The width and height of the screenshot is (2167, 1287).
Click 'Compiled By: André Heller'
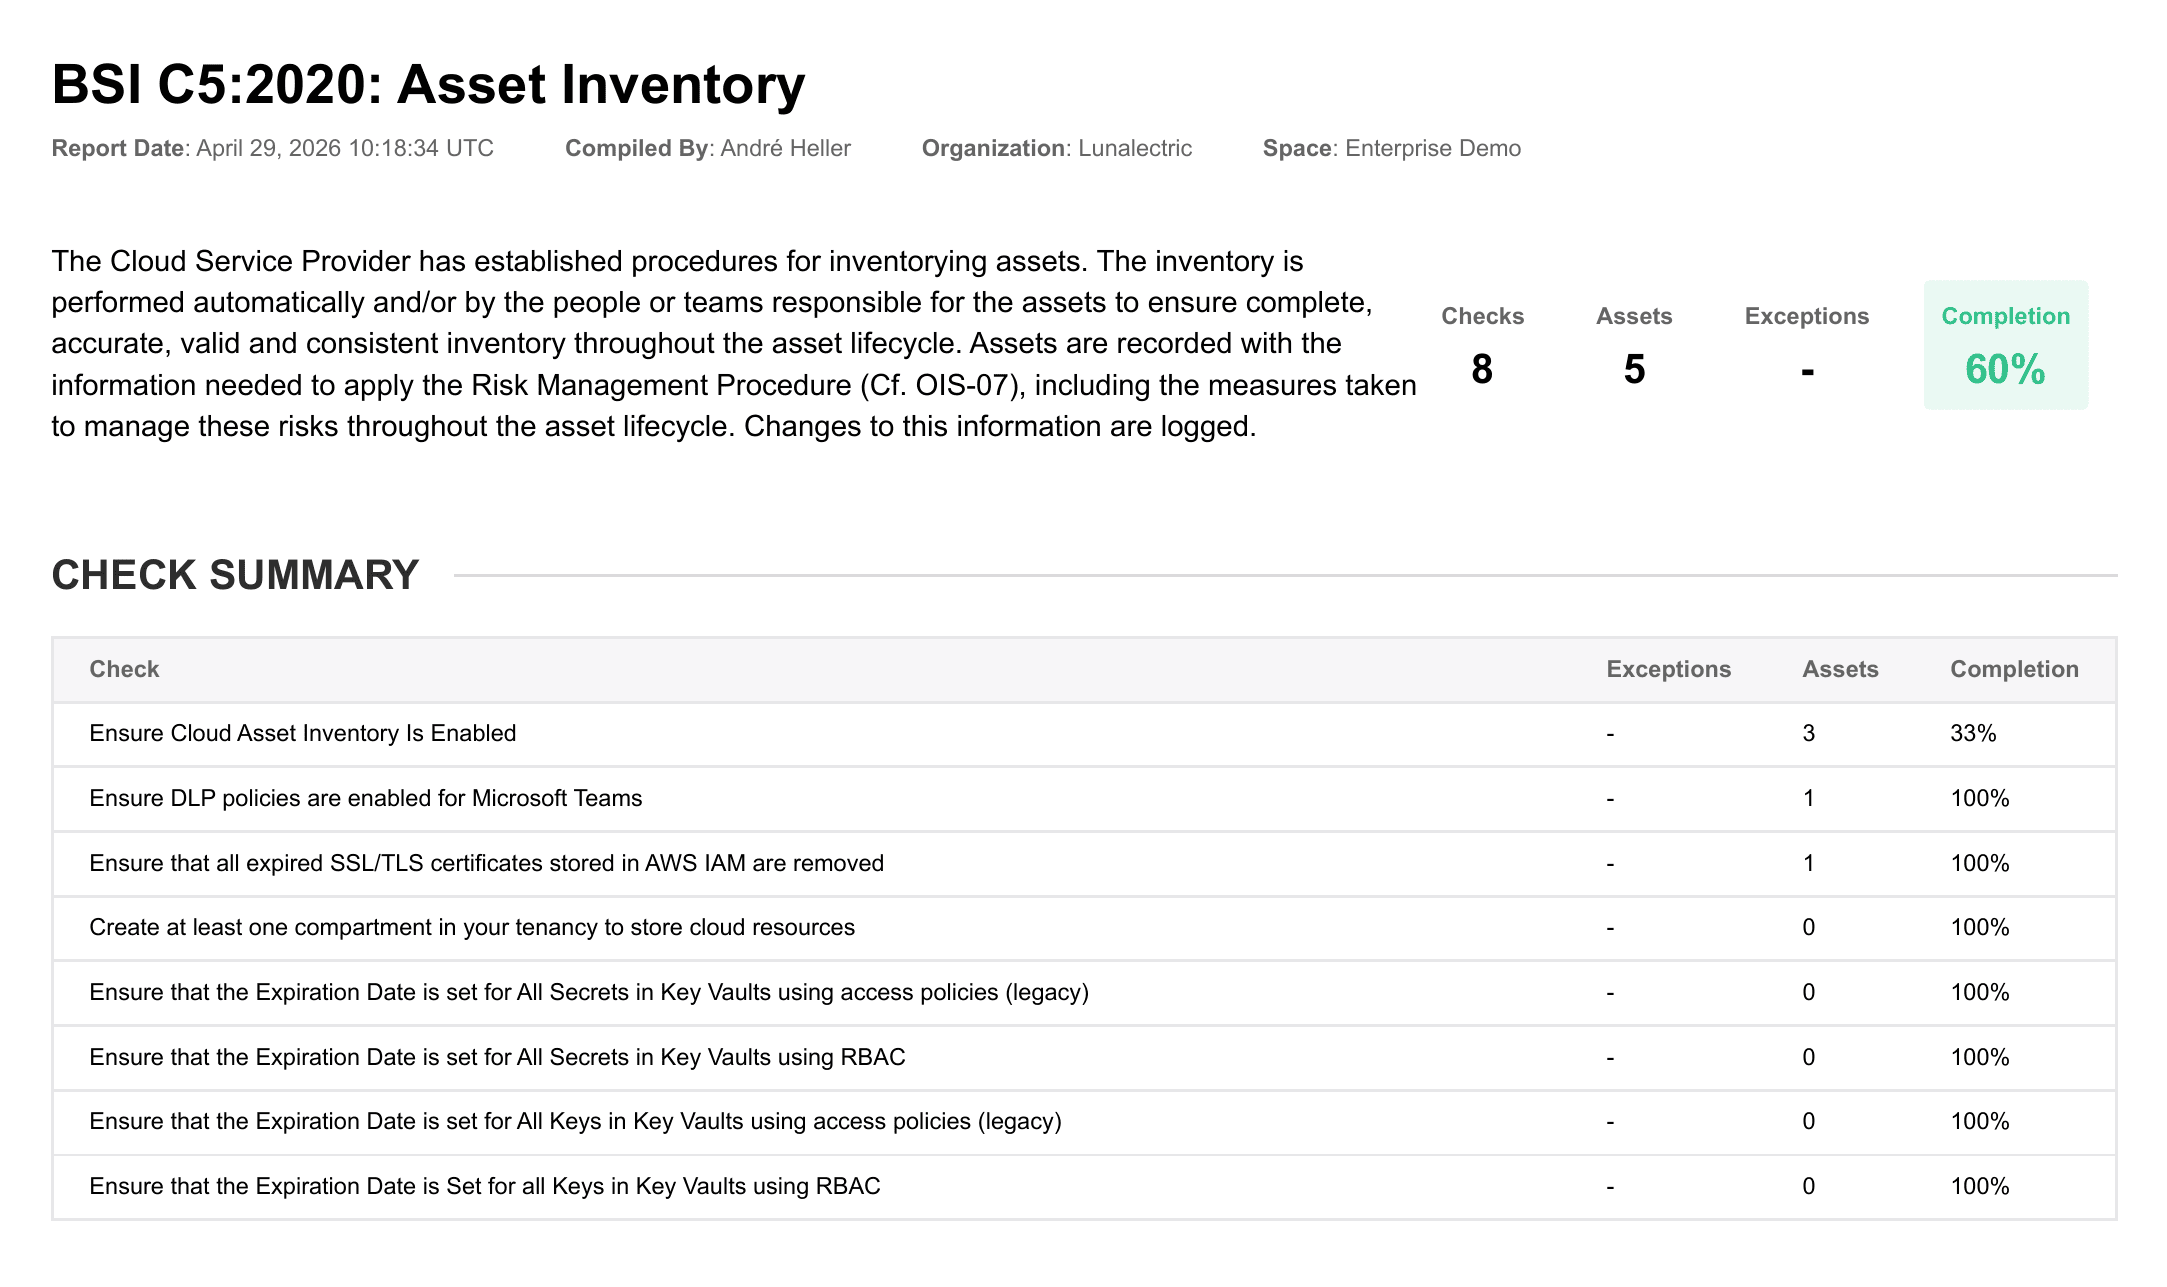[x=708, y=148]
